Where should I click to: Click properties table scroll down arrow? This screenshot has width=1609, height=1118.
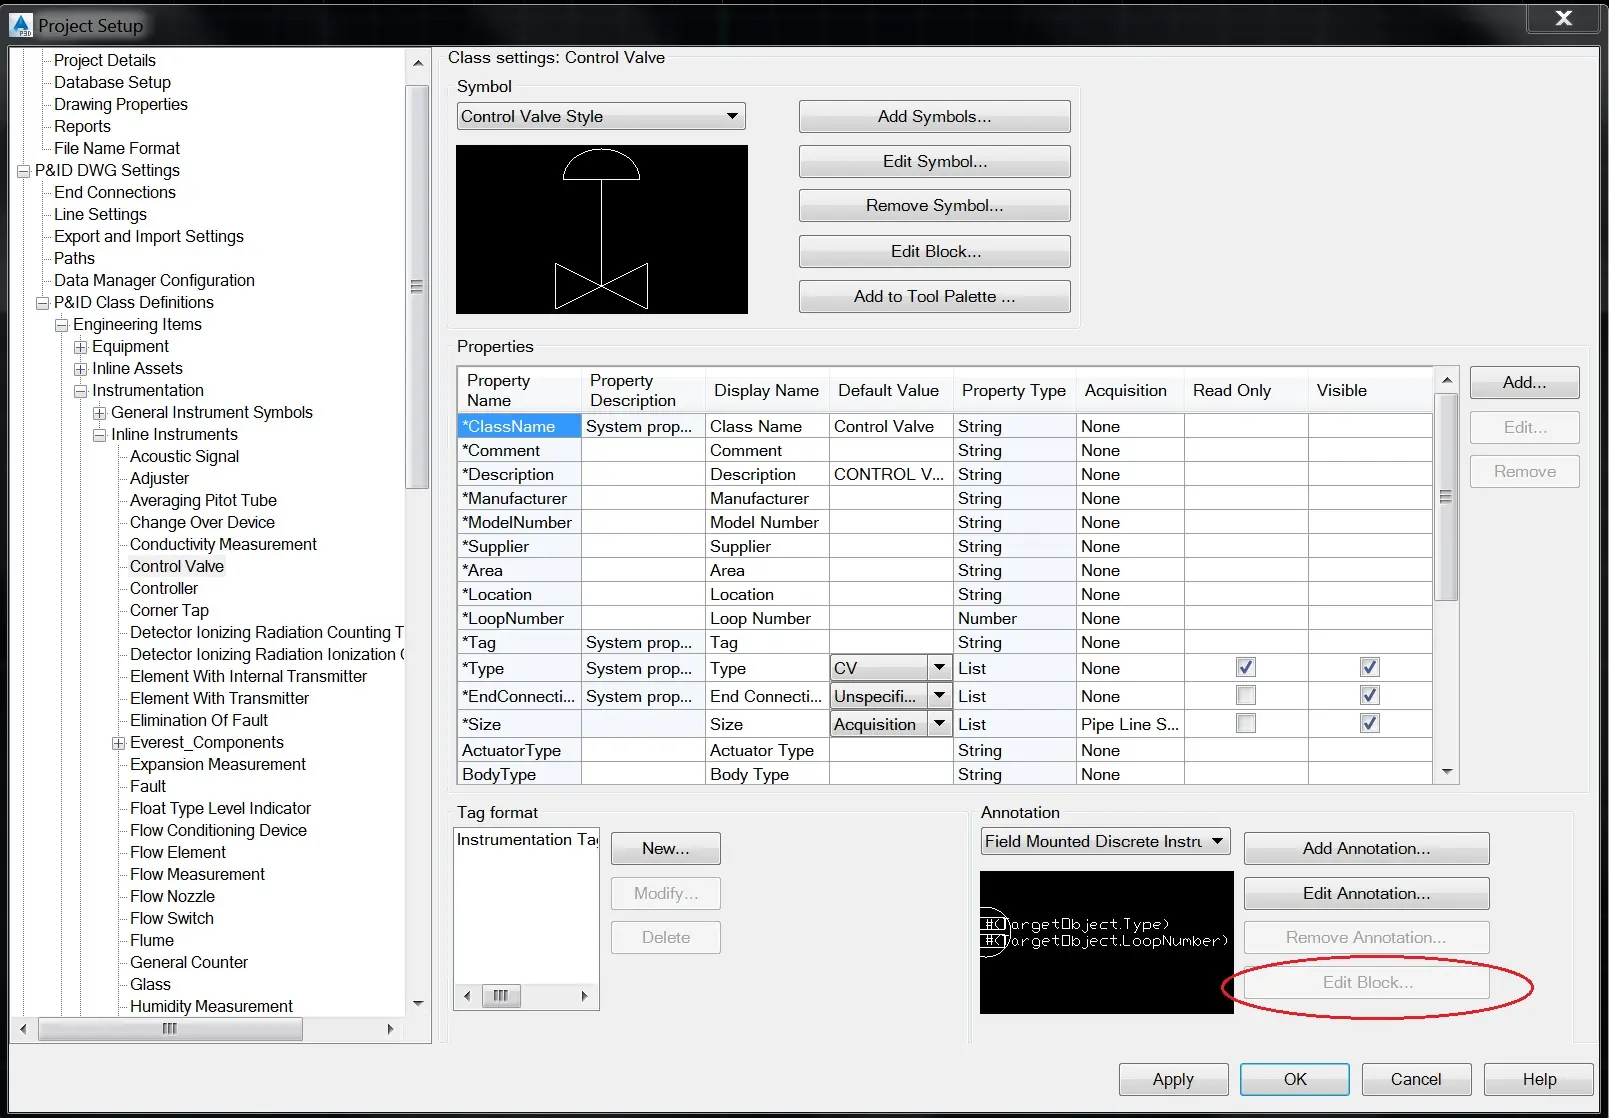(x=1447, y=772)
